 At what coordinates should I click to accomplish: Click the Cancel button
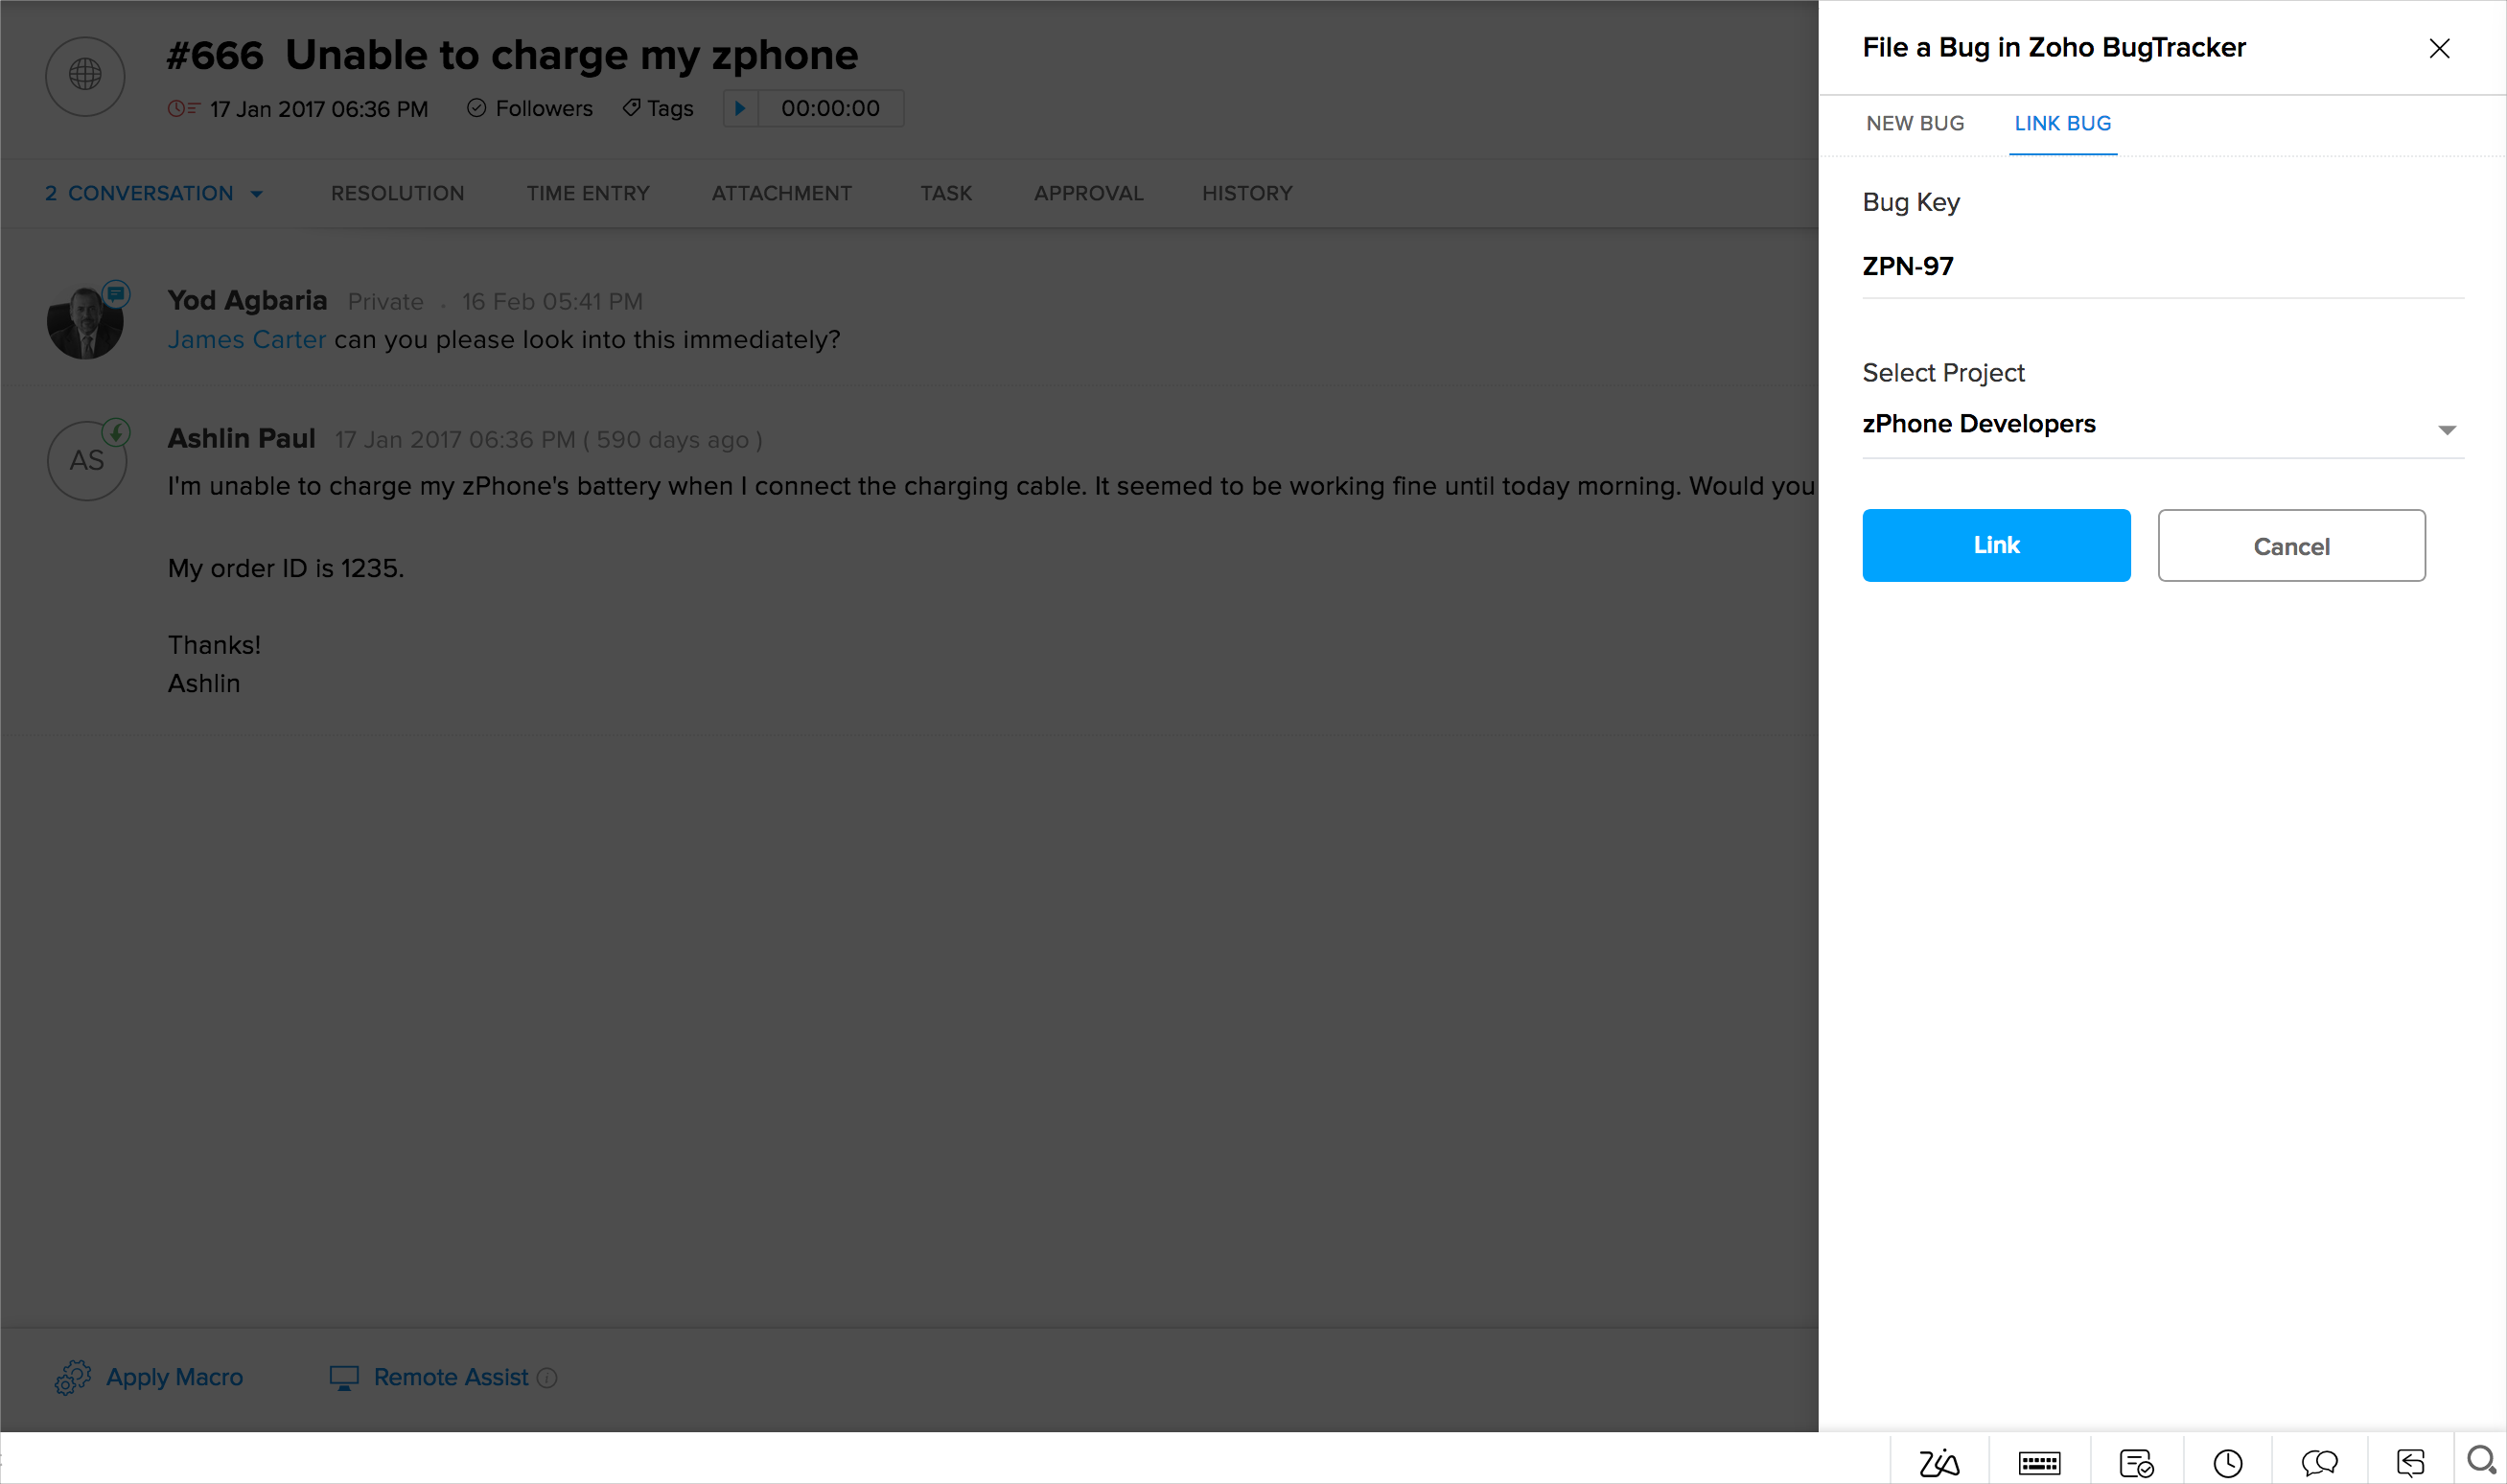tap(2290, 546)
